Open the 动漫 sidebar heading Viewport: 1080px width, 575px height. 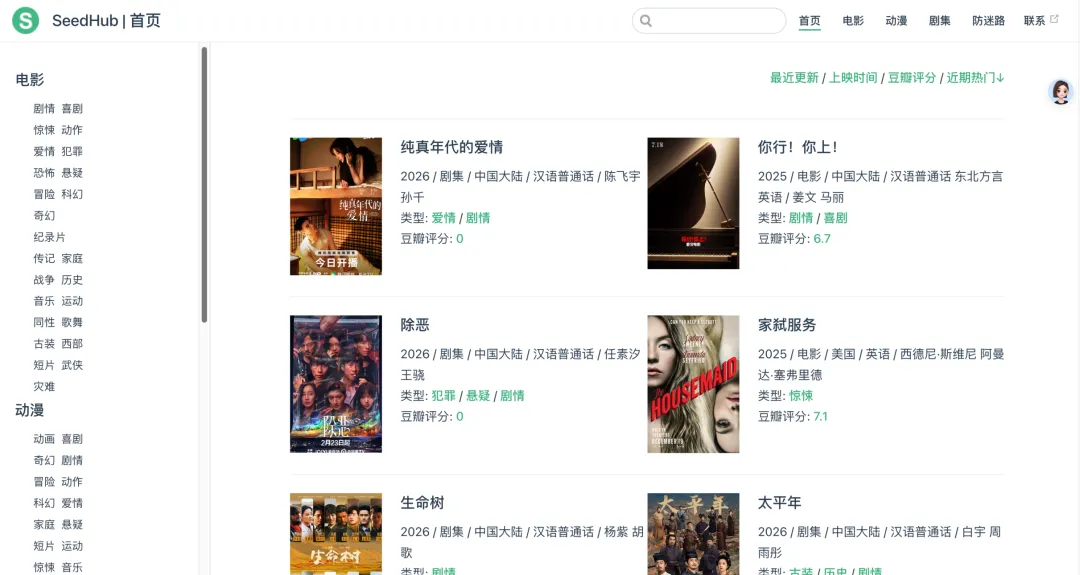click(x=30, y=410)
